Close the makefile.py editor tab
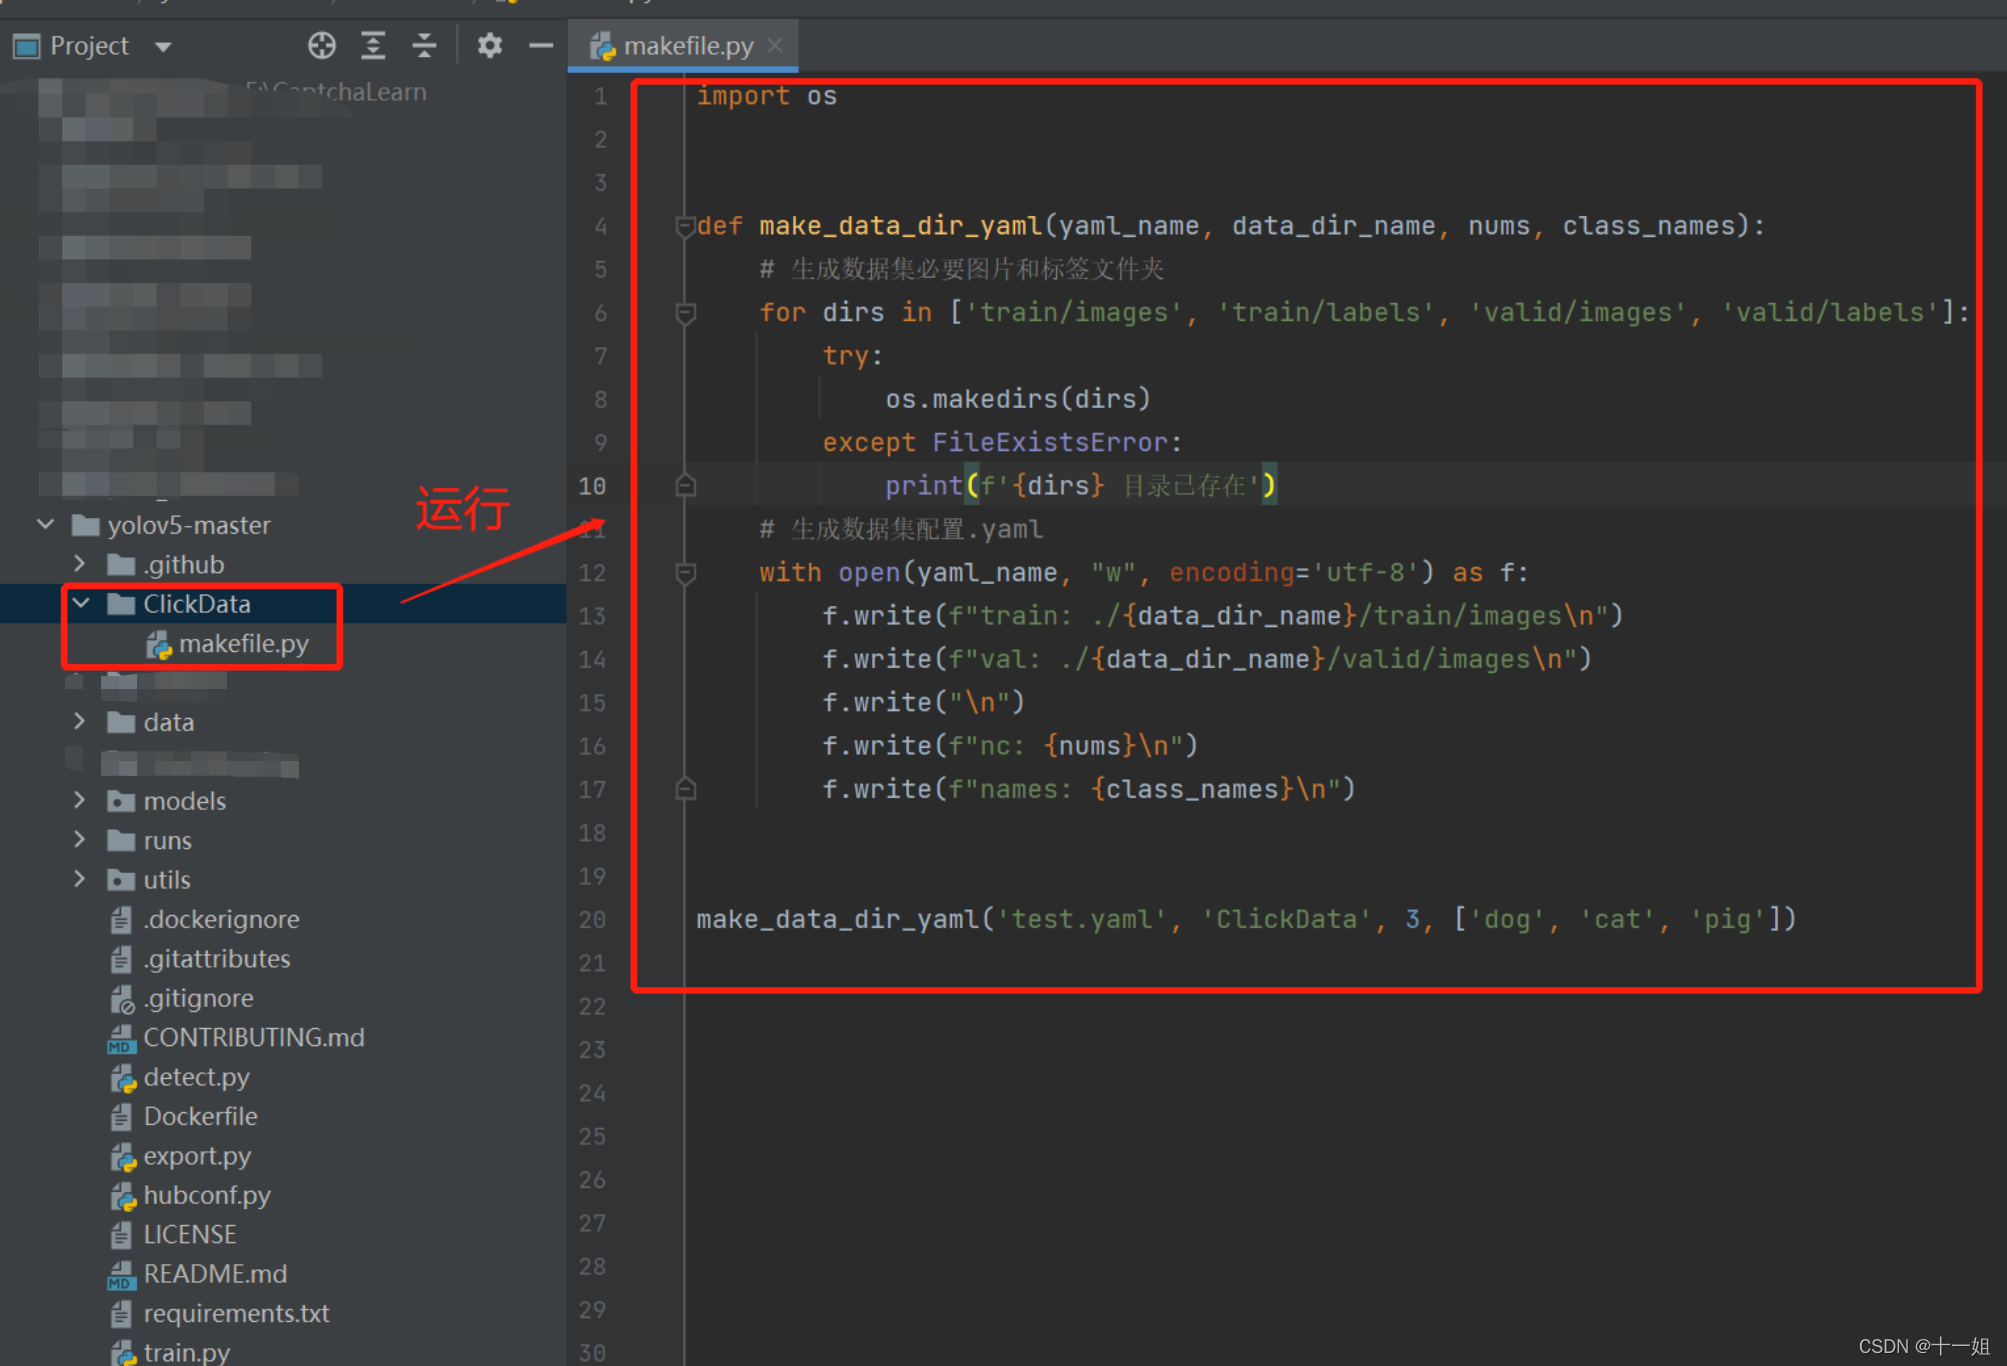Viewport: 2007px width, 1366px height. point(775,46)
